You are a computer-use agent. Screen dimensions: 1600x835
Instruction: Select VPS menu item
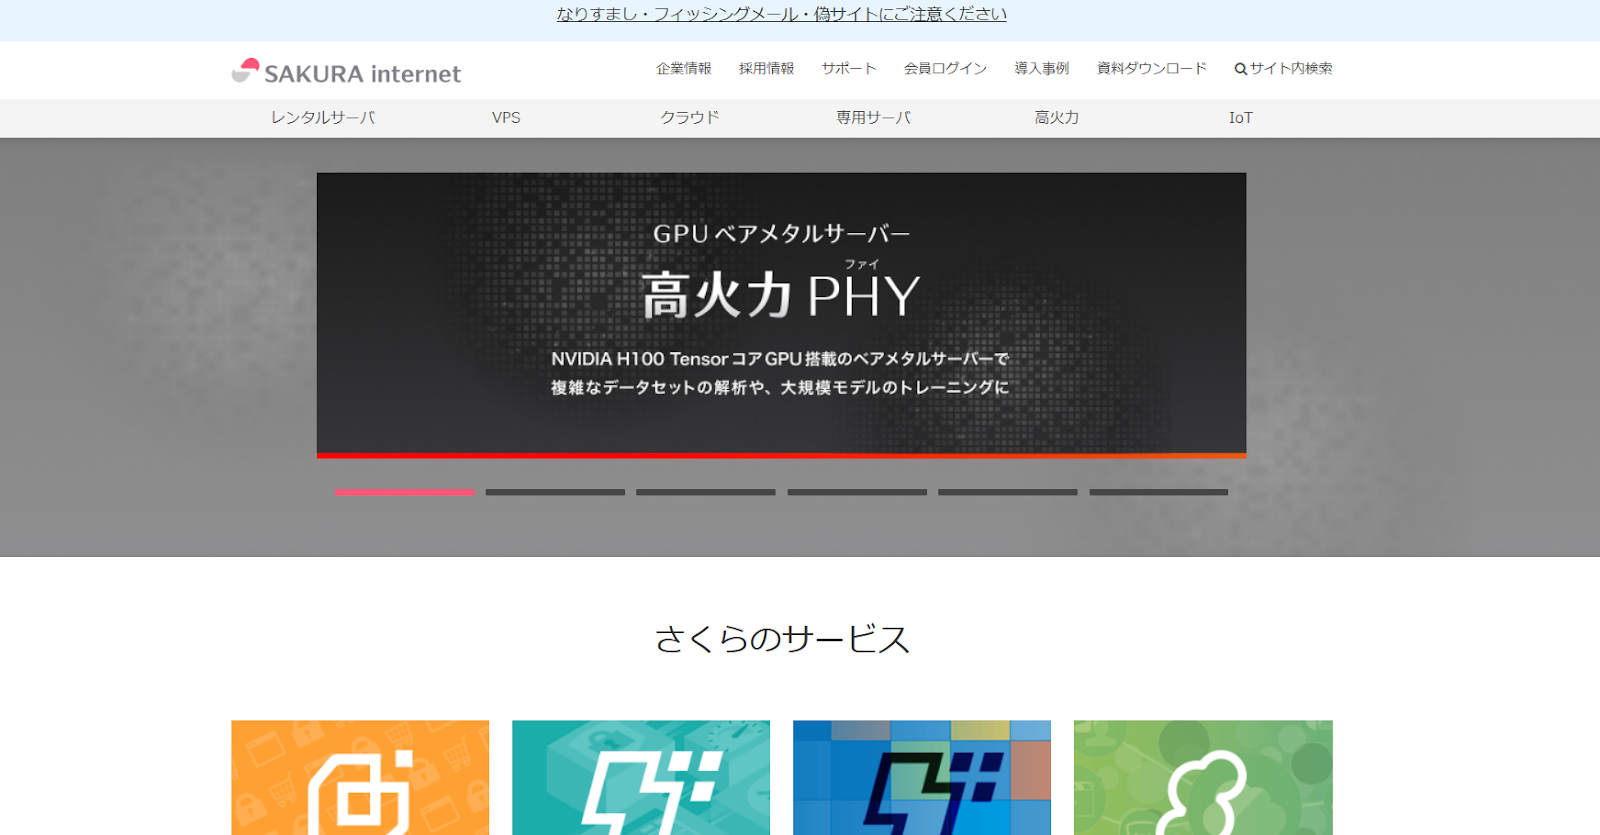(506, 118)
